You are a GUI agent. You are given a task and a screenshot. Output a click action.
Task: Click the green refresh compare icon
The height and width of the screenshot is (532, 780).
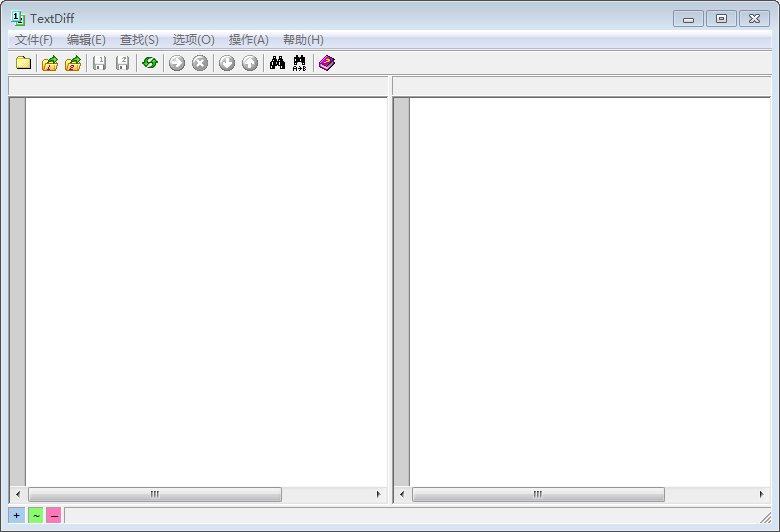tap(150, 63)
